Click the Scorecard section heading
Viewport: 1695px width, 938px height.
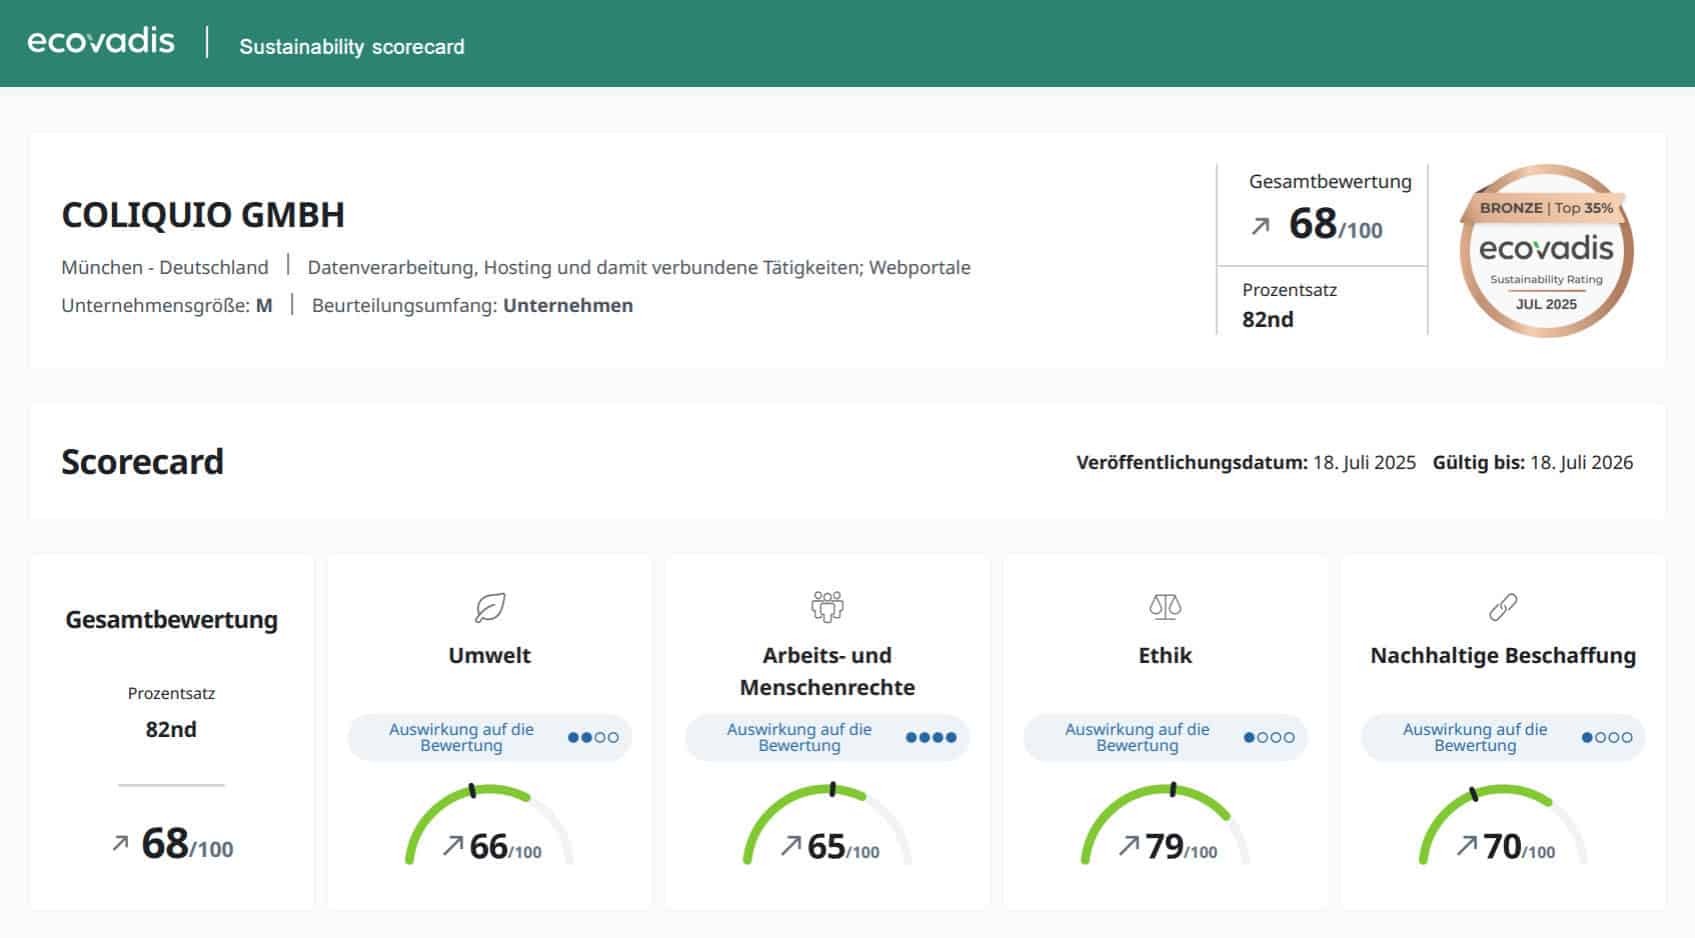point(142,461)
